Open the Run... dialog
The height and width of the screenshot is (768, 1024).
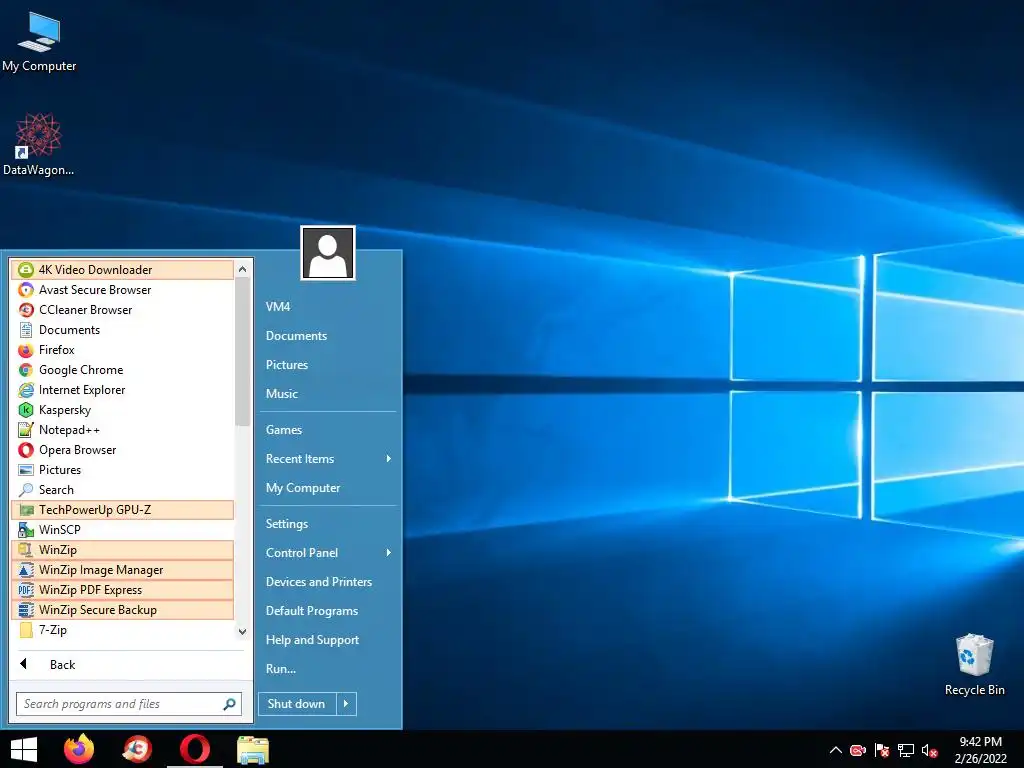(x=328, y=669)
